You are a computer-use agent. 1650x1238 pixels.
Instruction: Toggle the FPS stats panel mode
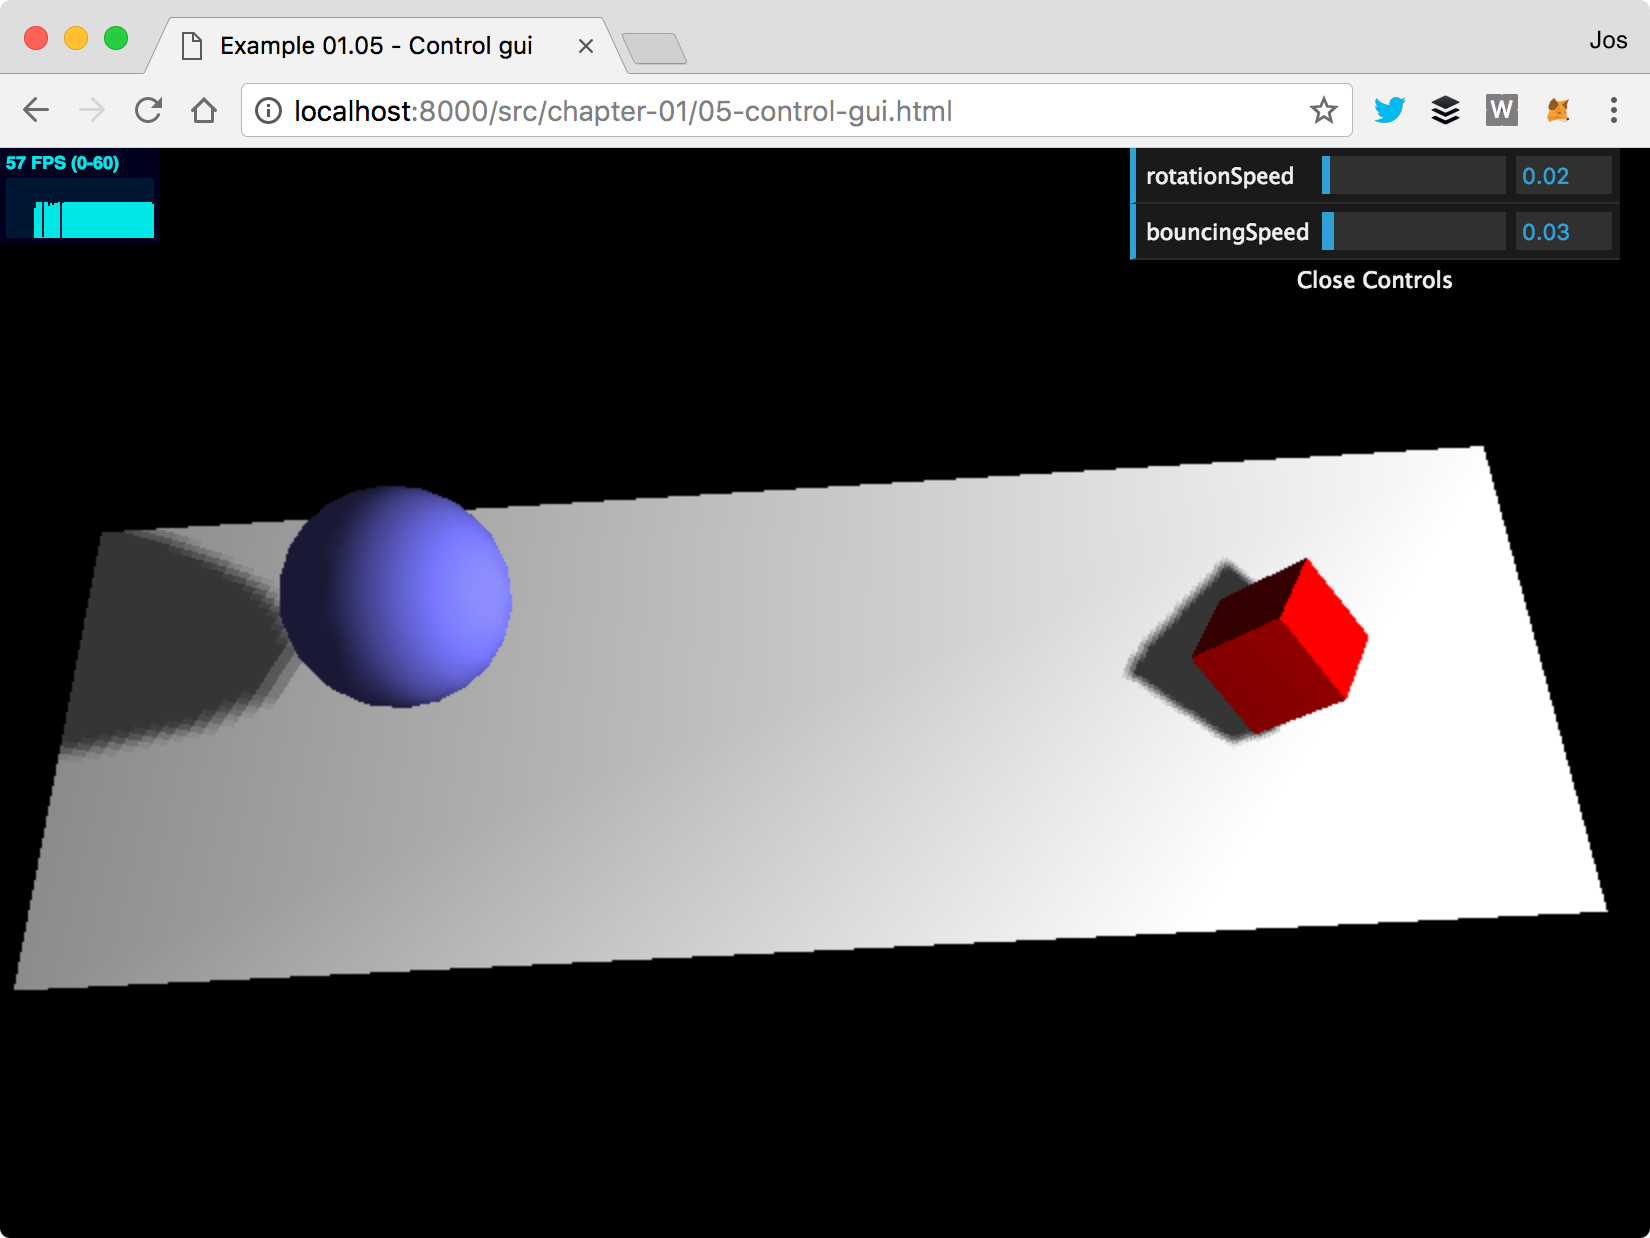80,195
